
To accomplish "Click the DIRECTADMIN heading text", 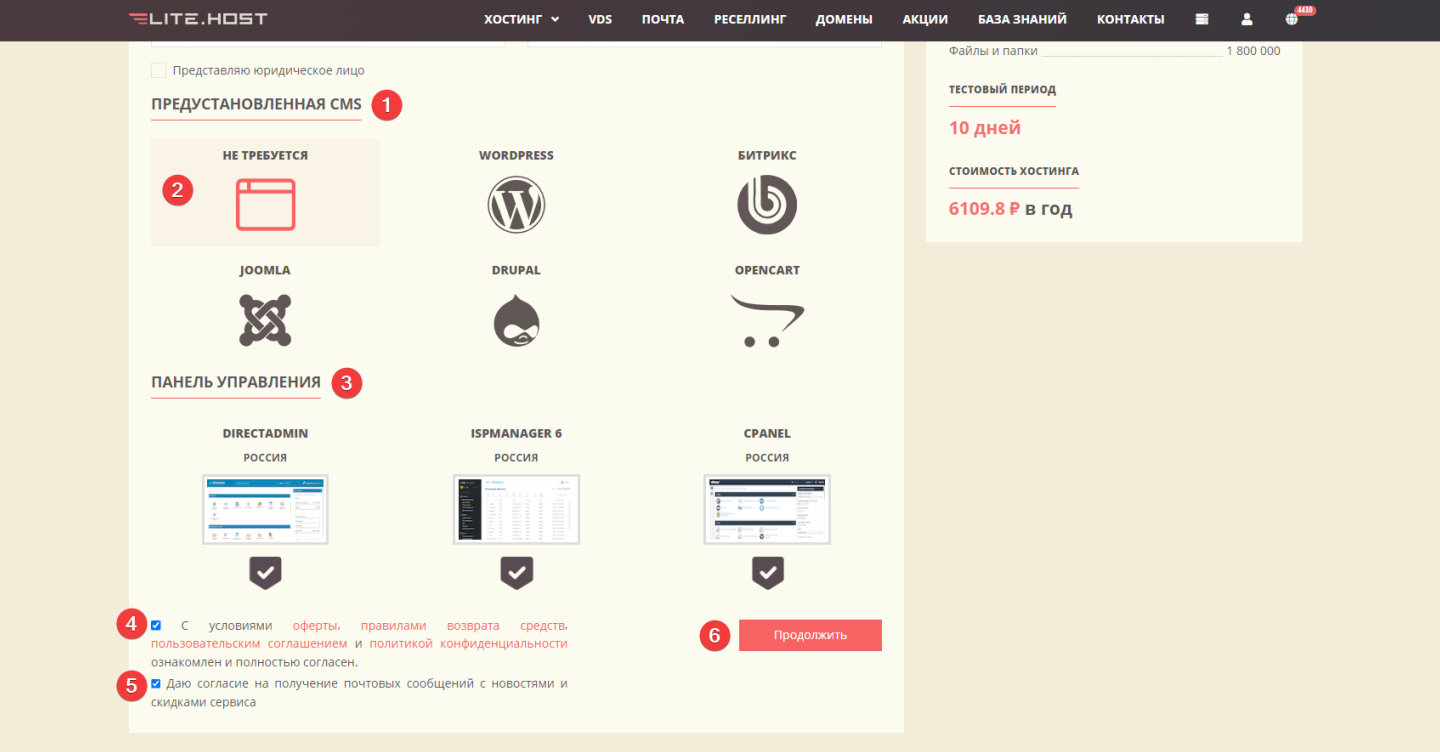I will pos(265,433).
